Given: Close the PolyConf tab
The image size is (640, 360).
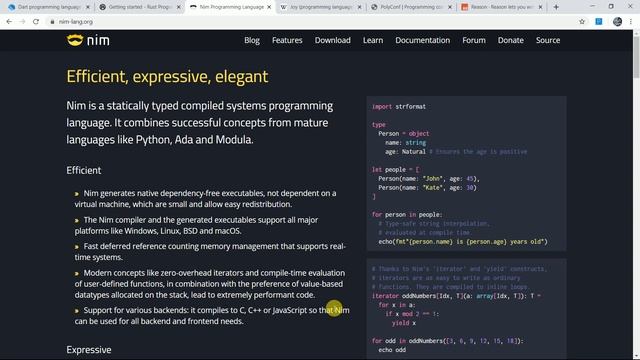Looking at the screenshot, I should [x=450, y=7].
